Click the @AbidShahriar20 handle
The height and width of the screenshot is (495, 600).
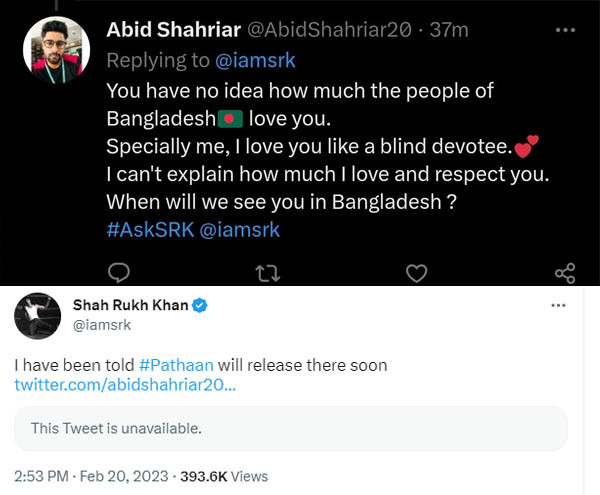[x=326, y=31]
